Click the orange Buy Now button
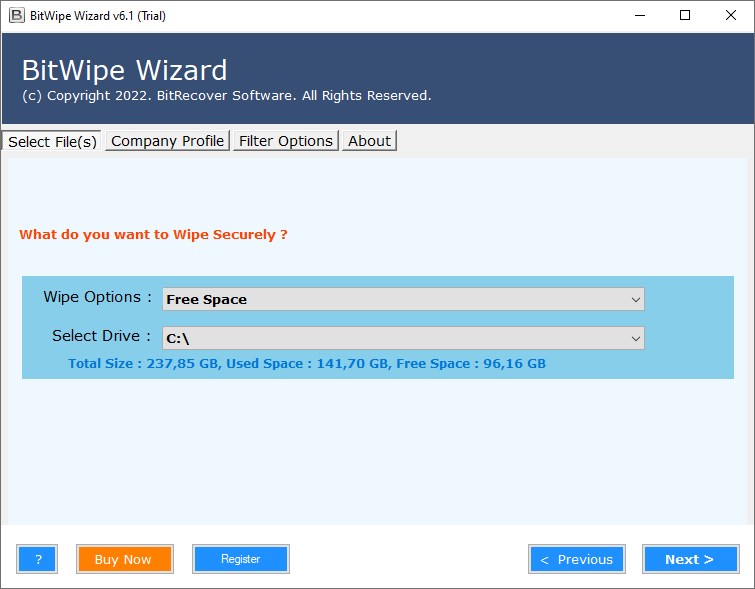Viewport: 755px width, 589px height. pos(125,559)
